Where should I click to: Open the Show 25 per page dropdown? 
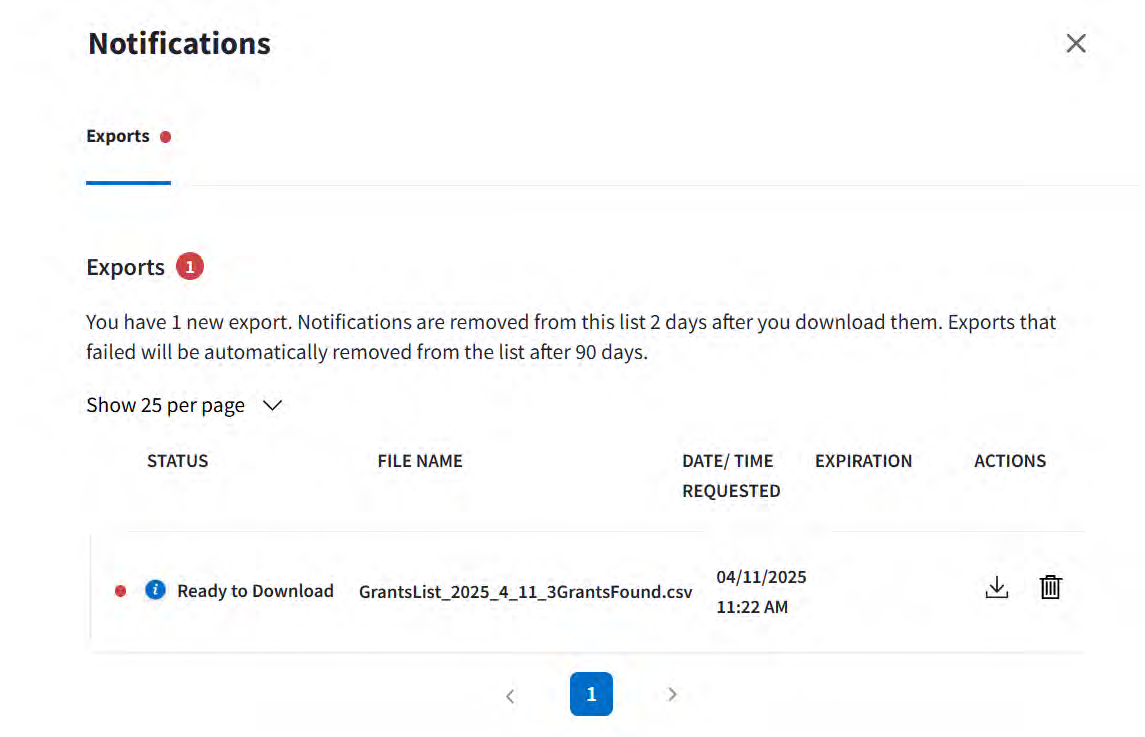click(x=185, y=405)
